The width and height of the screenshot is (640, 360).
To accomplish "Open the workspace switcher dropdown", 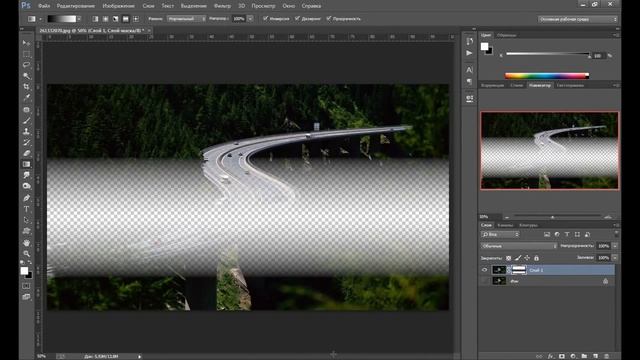I will coord(577,19).
